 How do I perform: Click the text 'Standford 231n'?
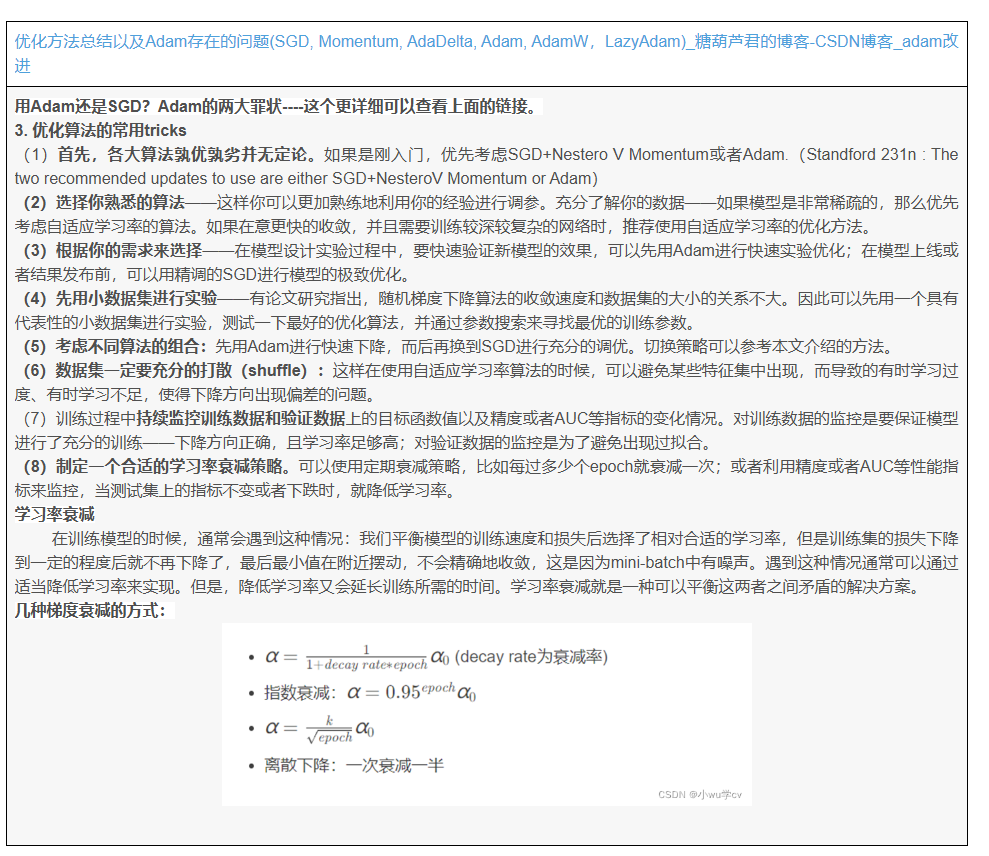coord(862,155)
